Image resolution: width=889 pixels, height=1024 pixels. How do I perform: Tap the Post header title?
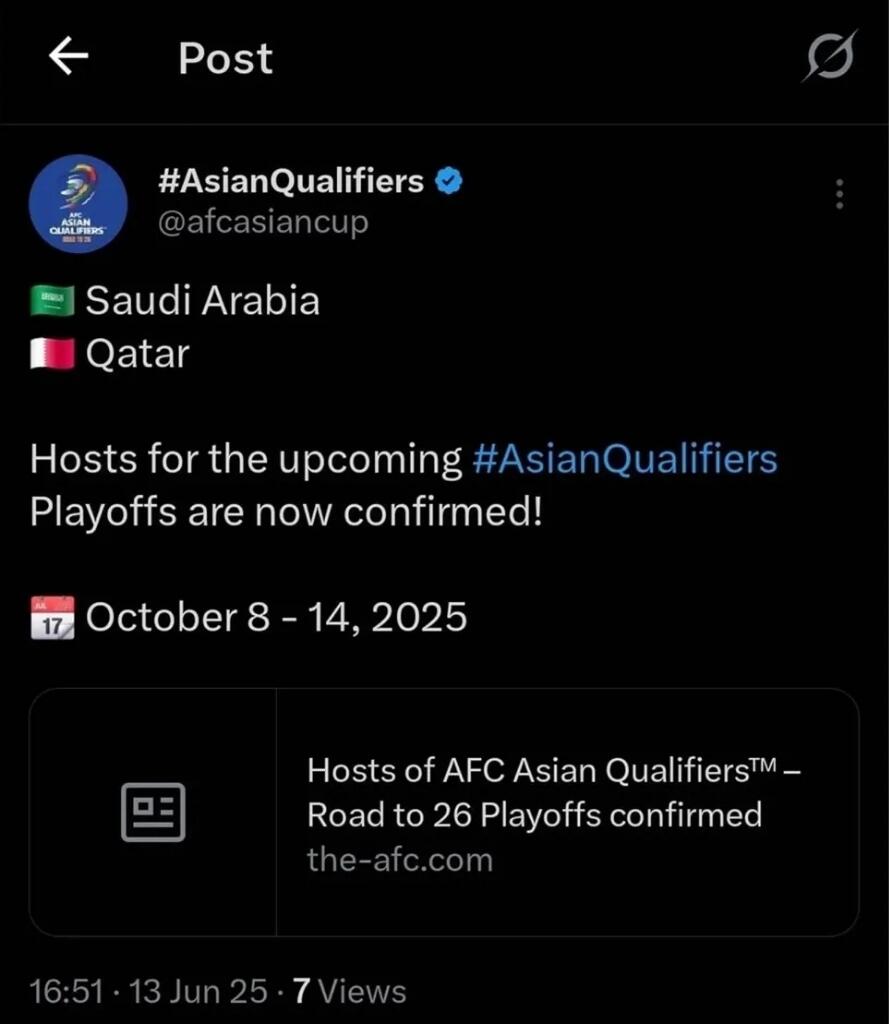point(225,58)
